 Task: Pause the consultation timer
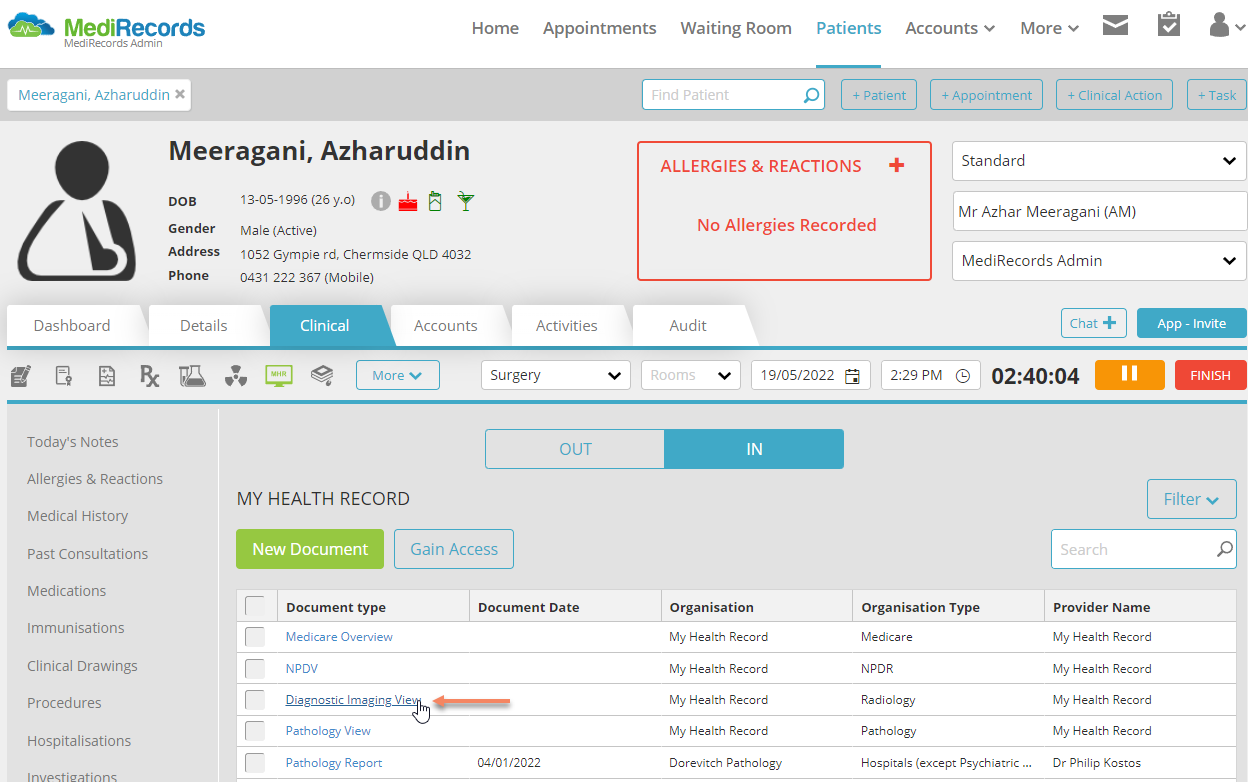(x=1130, y=375)
